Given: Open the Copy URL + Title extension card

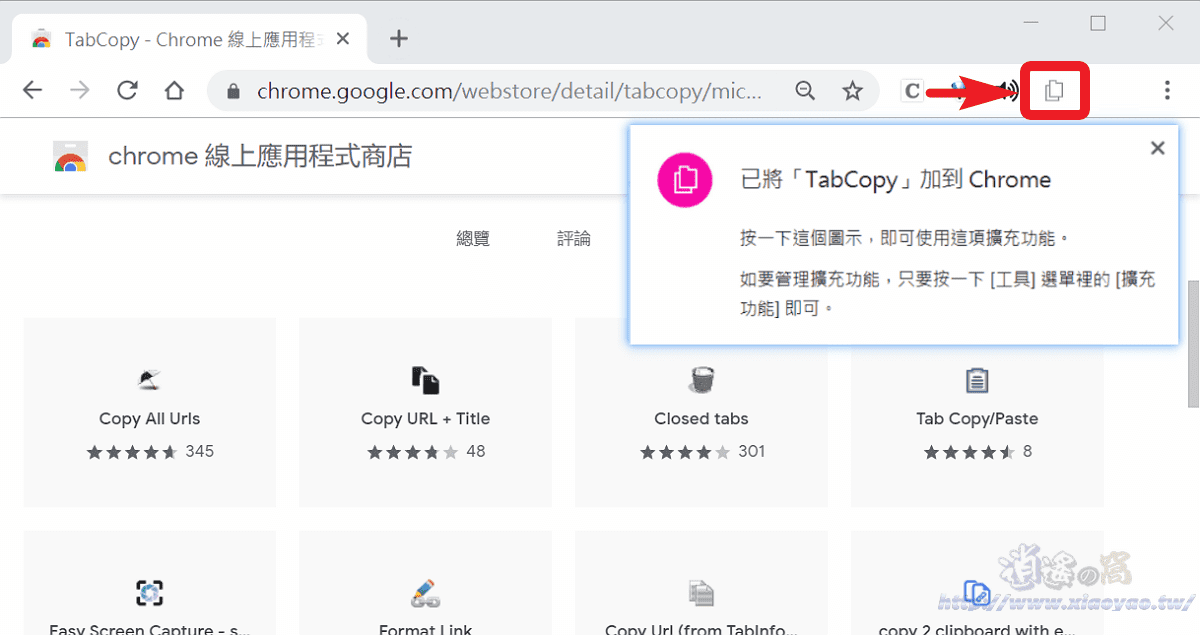Looking at the screenshot, I should (425, 412).
